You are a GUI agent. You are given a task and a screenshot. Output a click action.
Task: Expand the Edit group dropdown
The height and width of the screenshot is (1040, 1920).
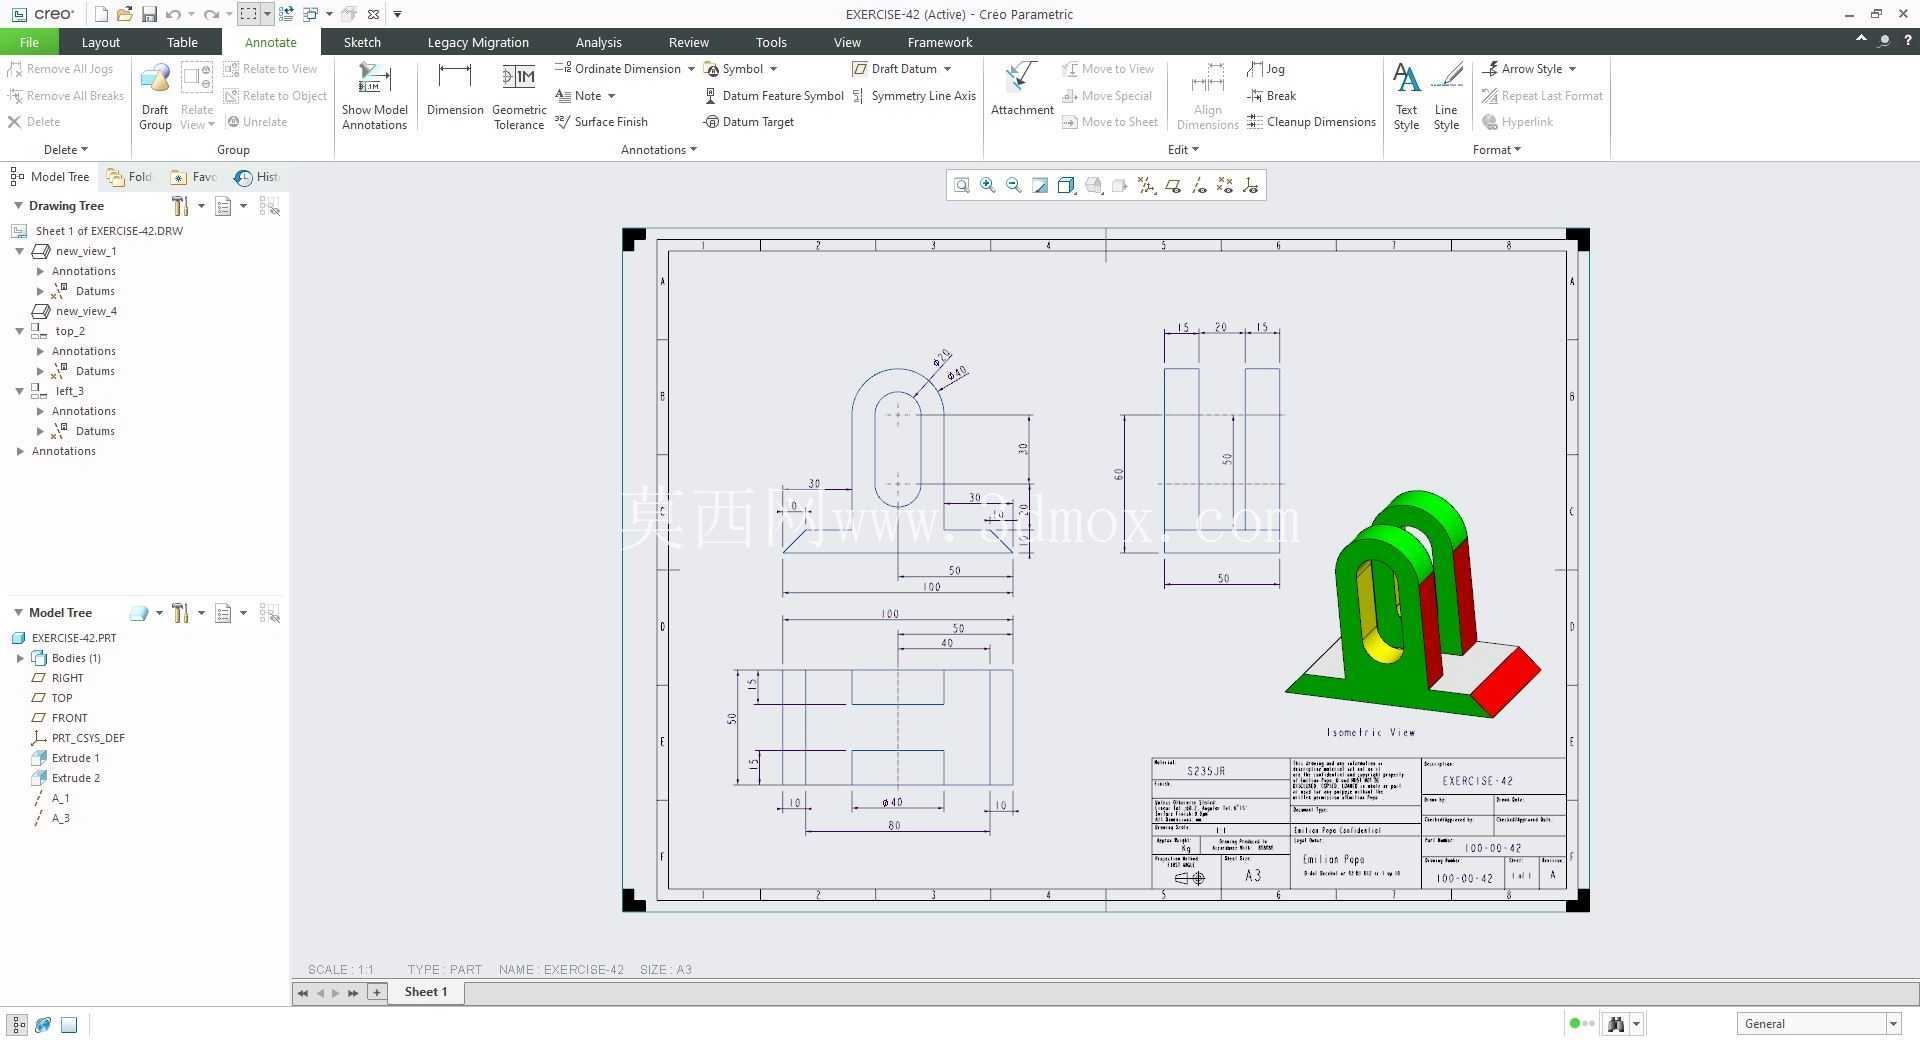point(1183,150)
